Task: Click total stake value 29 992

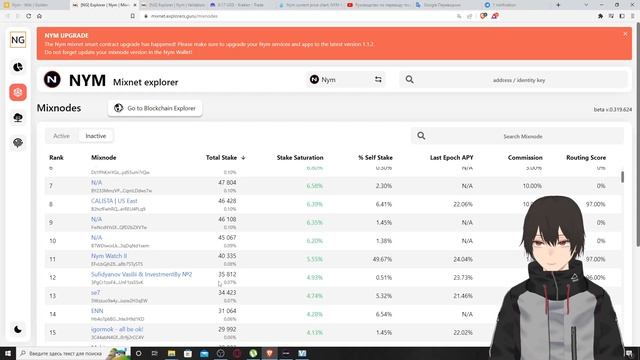Action: tap(227, 329)
